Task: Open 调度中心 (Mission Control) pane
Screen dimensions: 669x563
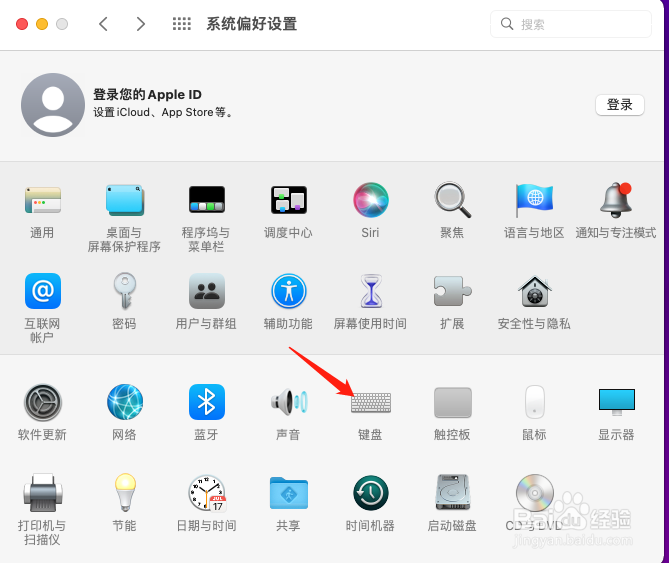Action: click(288, 200)
